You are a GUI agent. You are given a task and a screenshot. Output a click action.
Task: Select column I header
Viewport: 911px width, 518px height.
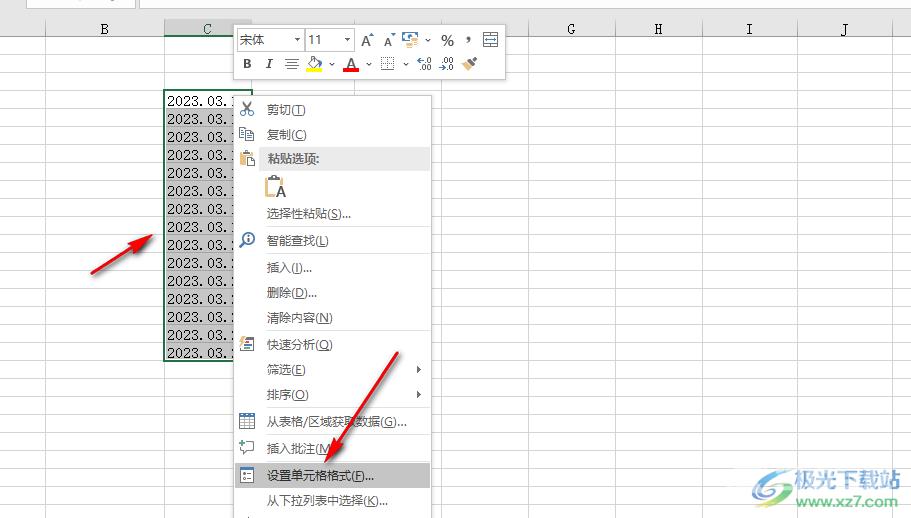(x=749, y=29)
